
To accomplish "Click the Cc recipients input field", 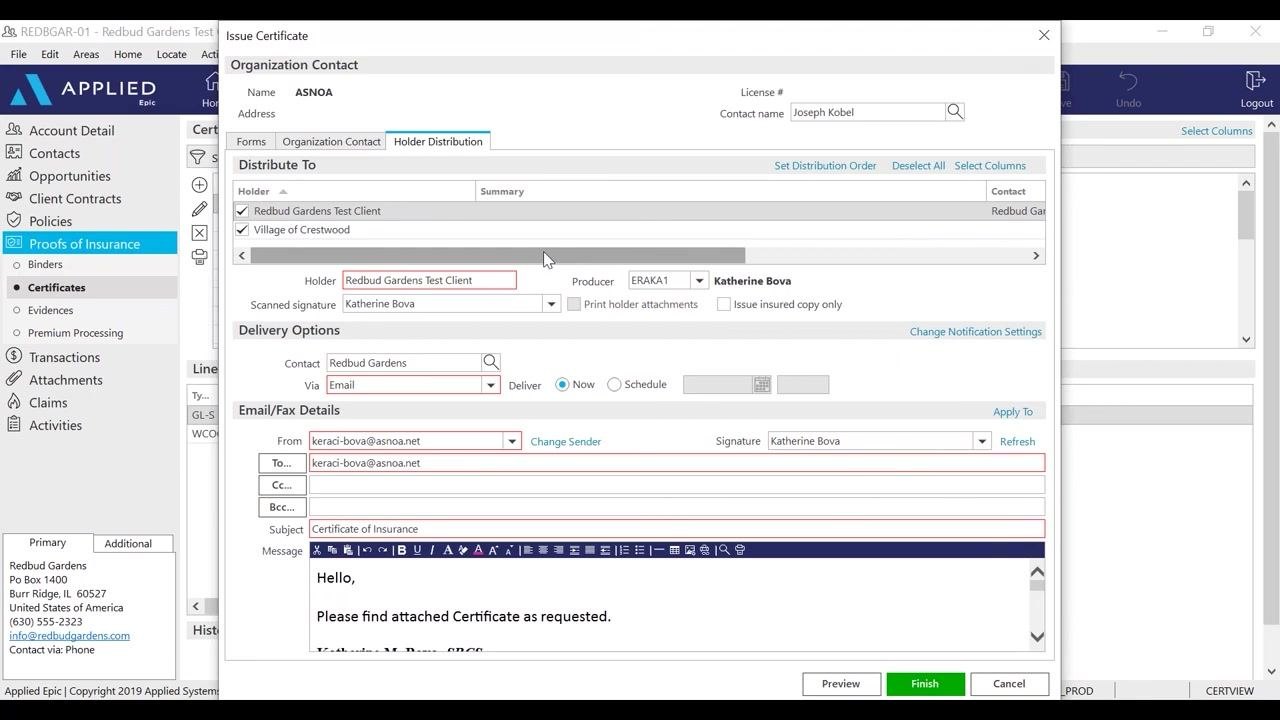I will point(677,485).
